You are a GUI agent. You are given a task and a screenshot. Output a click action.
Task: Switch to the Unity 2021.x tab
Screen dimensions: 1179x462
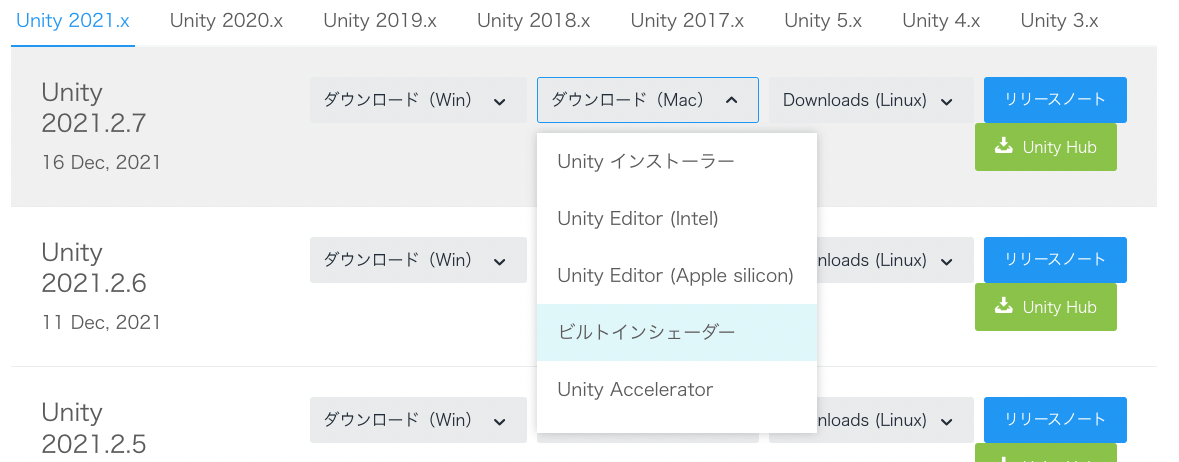coord(73,21)
